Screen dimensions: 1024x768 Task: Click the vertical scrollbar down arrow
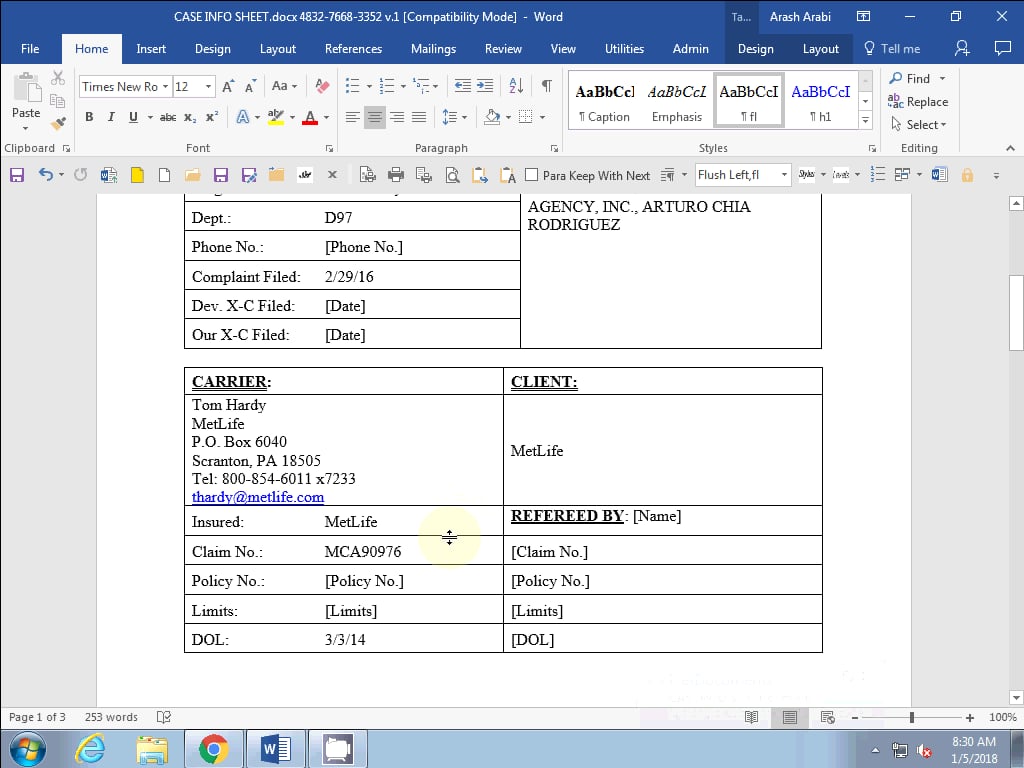pos(1016,698)
